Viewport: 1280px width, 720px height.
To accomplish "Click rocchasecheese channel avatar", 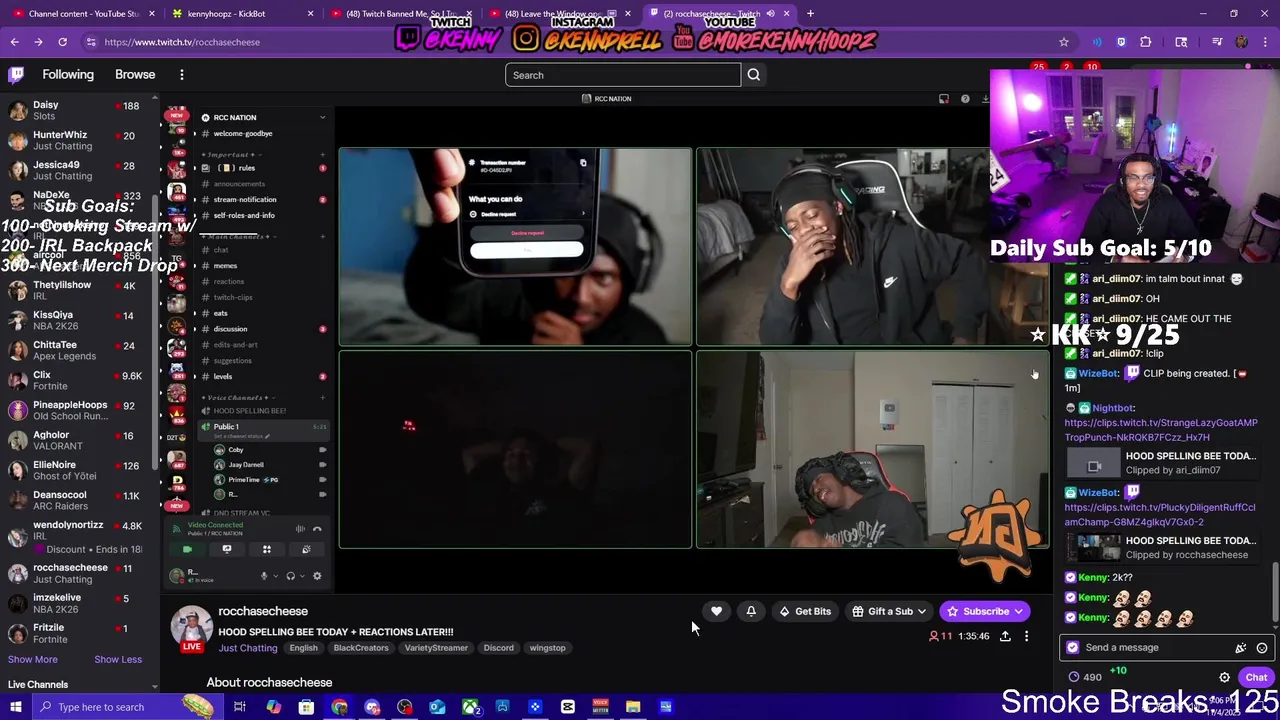I will [x=191, y=628].
